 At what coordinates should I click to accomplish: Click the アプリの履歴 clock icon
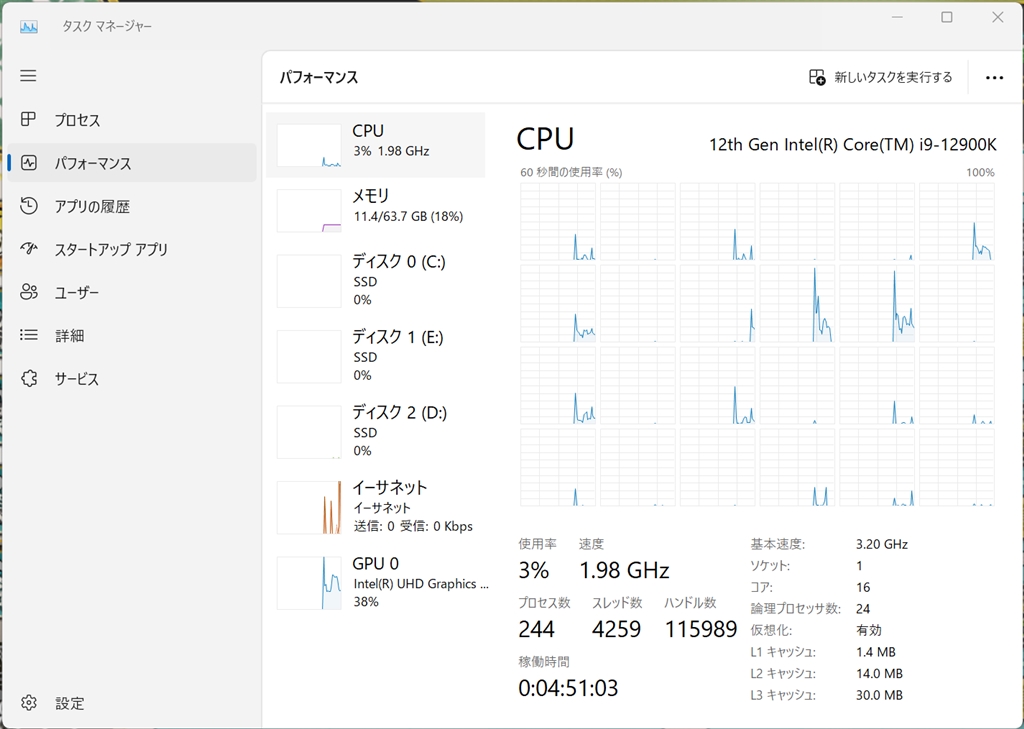28,206
